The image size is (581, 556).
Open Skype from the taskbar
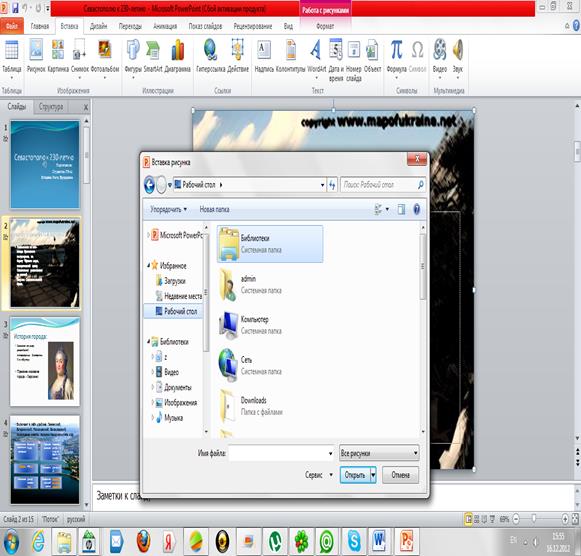[x=353, y=541]
